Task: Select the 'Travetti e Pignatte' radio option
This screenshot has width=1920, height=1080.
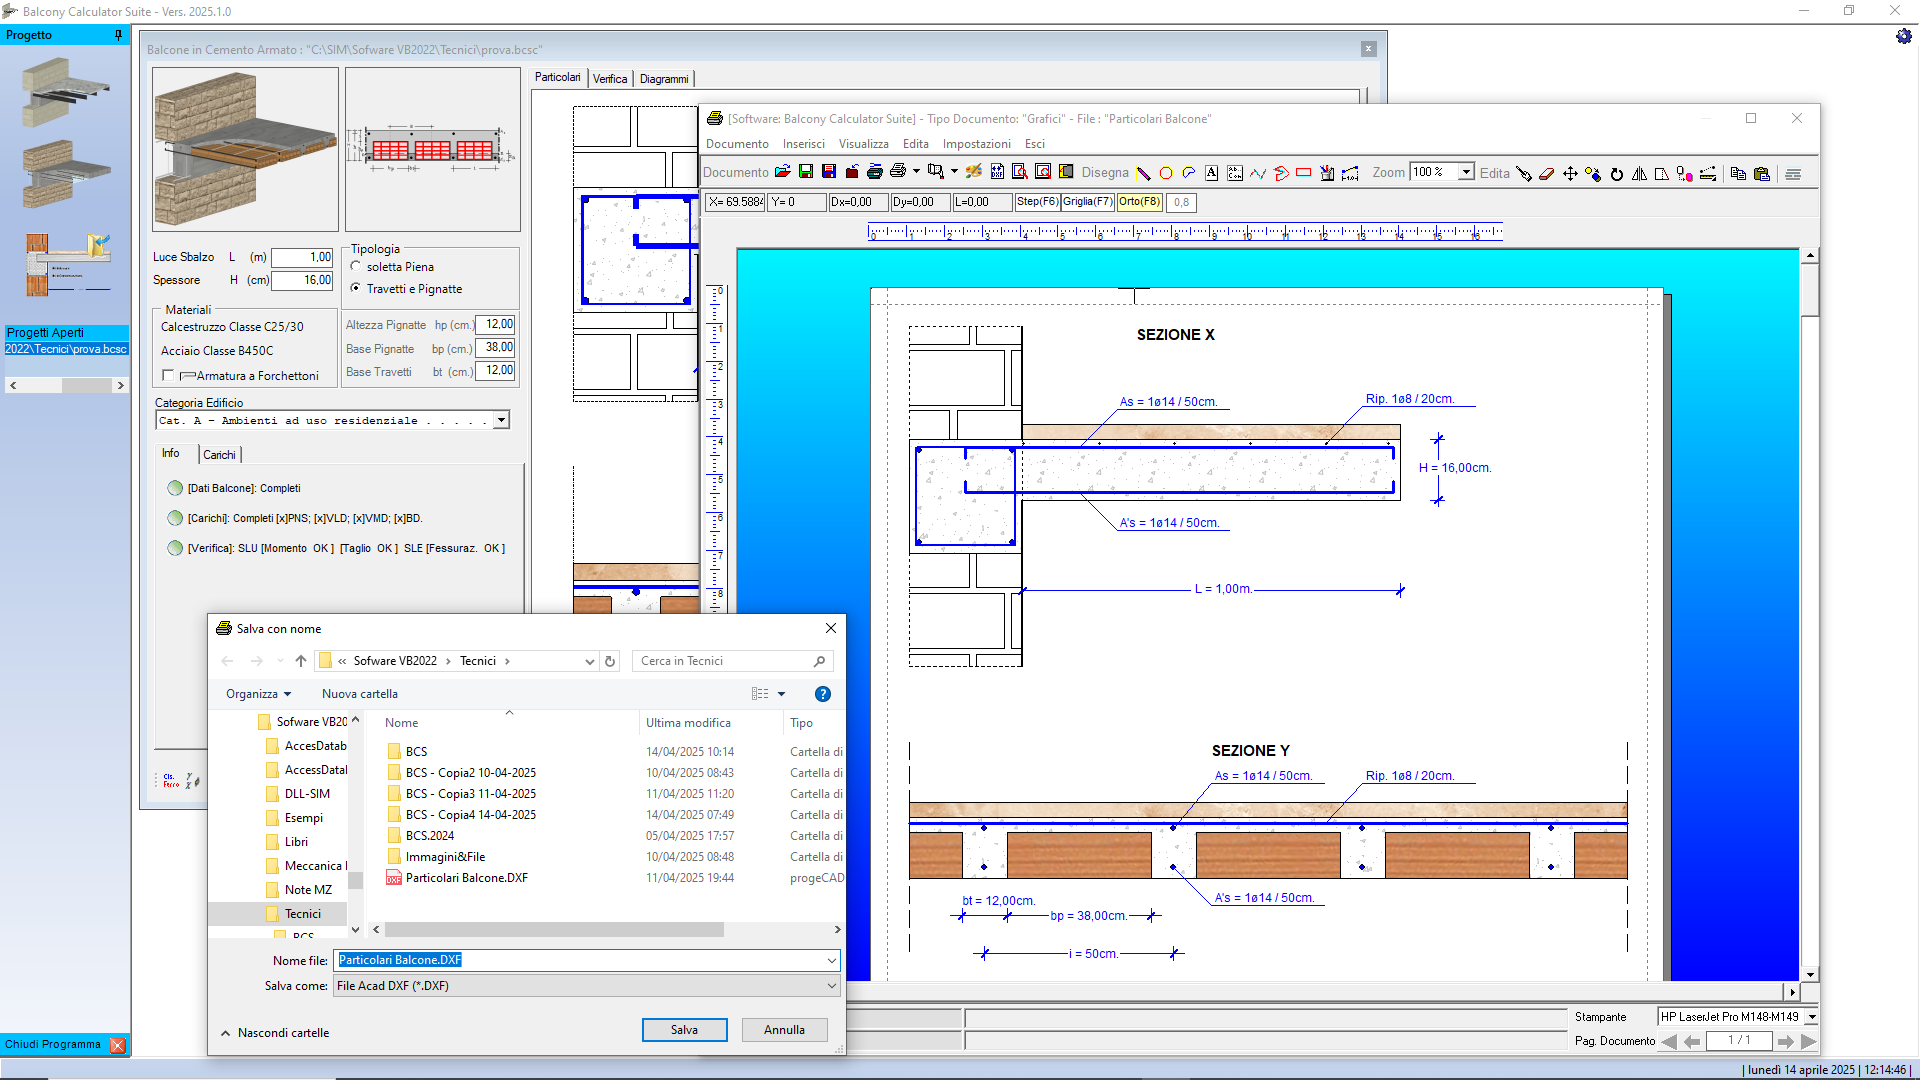Action: [x=356, y=288]
